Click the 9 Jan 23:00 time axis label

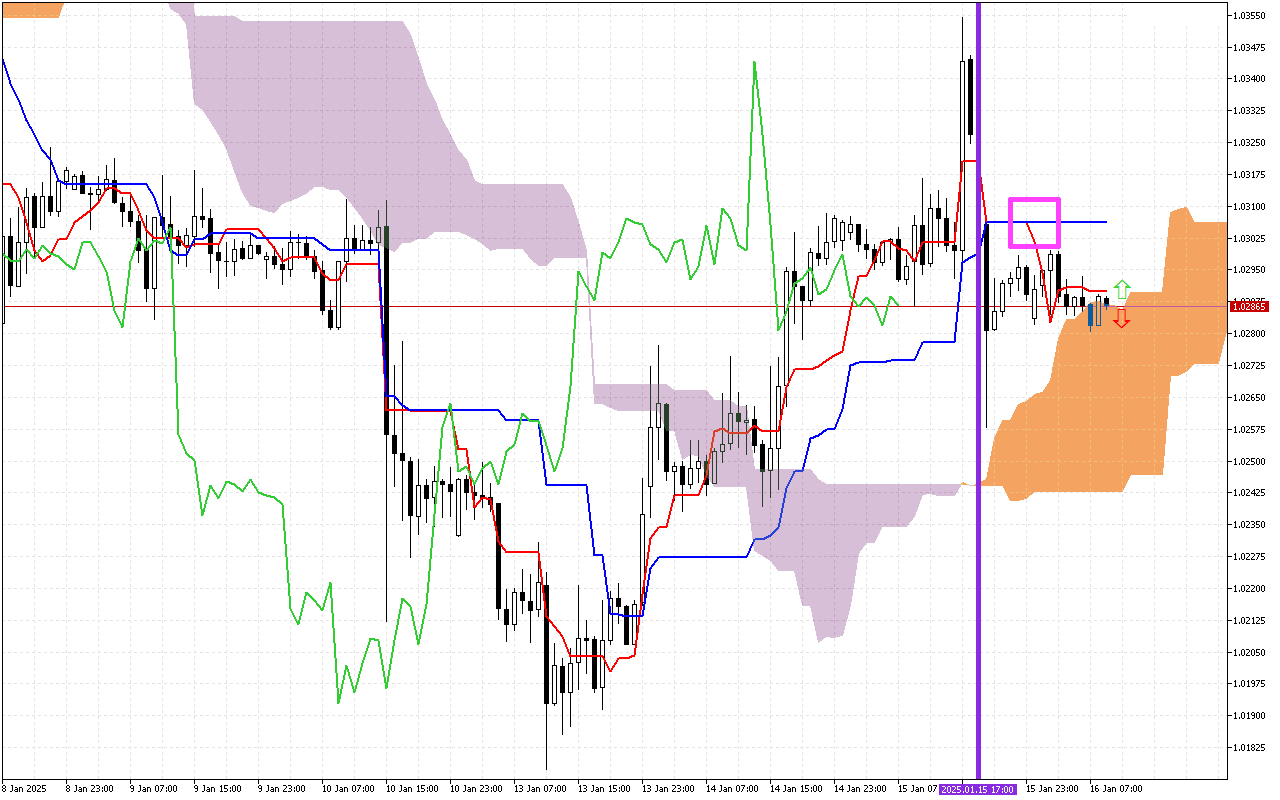tap(280, 789)
